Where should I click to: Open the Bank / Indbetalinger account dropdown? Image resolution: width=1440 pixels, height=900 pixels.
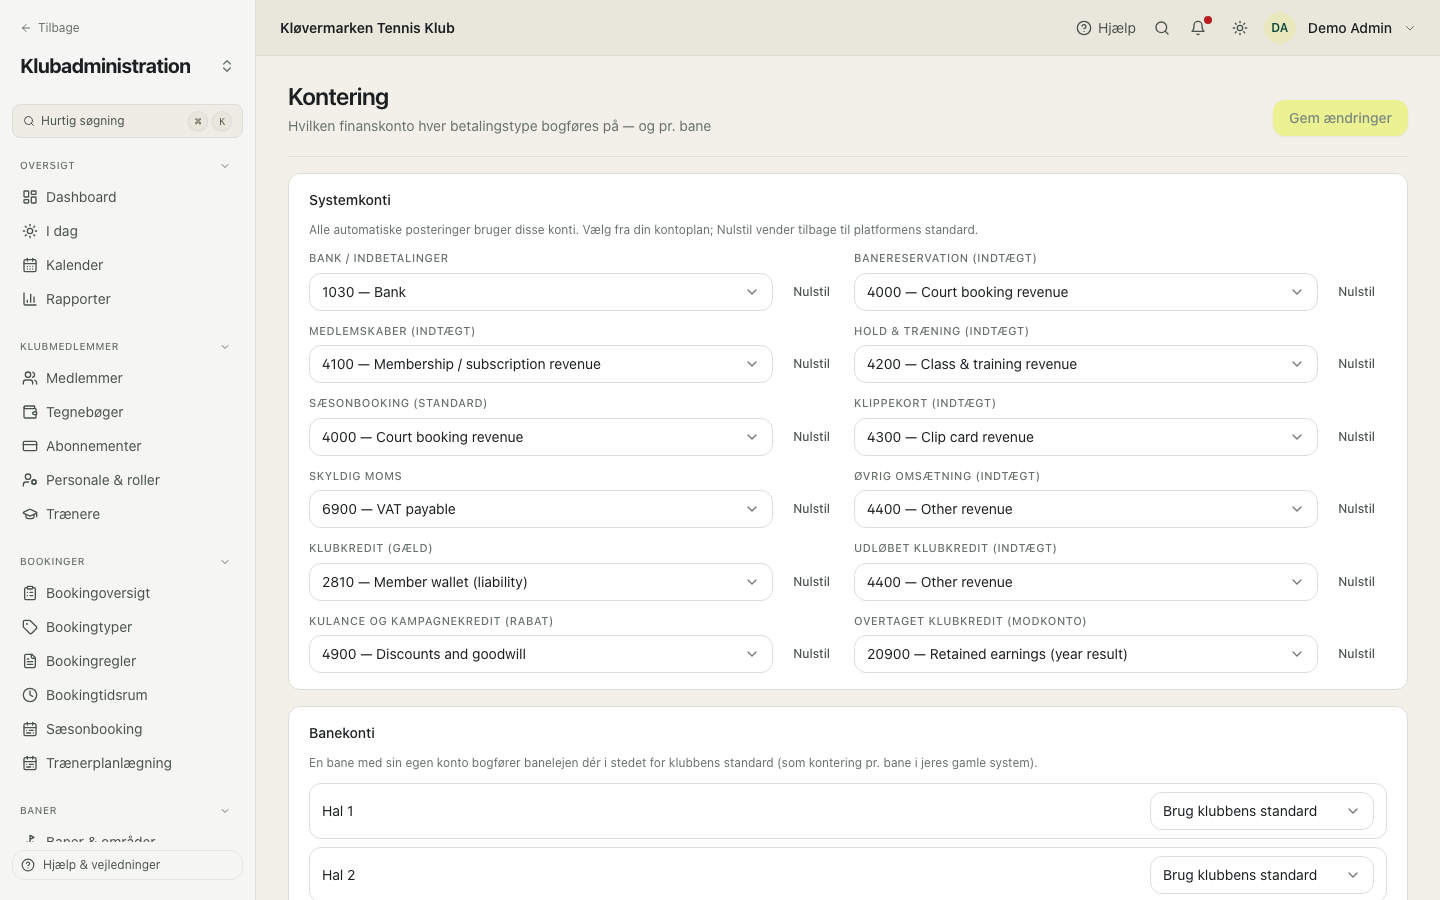pyautogui.click(x=541, y=292)
